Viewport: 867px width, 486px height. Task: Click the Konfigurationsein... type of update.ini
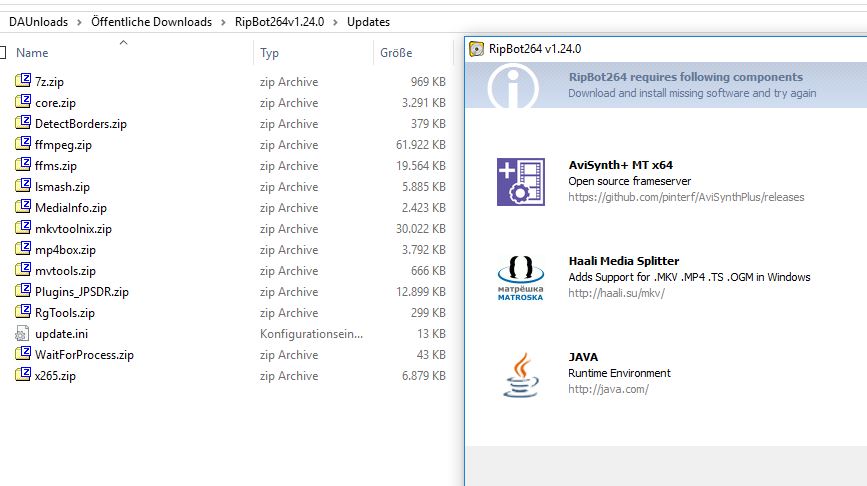(311, 334)
